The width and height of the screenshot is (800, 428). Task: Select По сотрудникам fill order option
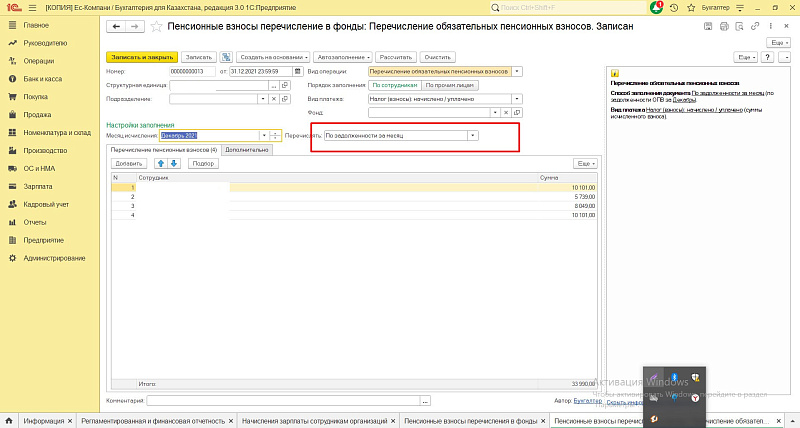click(x=393, y=86)
